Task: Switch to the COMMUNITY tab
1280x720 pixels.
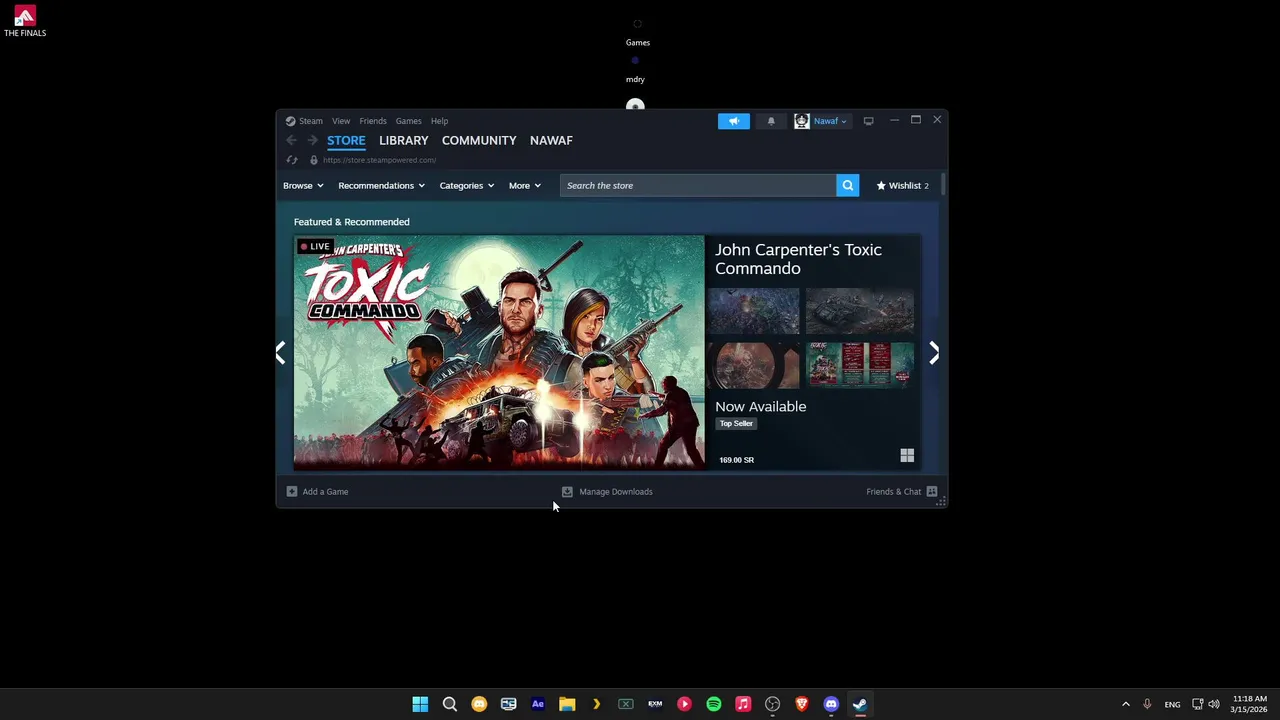Action: coord(479,140)
